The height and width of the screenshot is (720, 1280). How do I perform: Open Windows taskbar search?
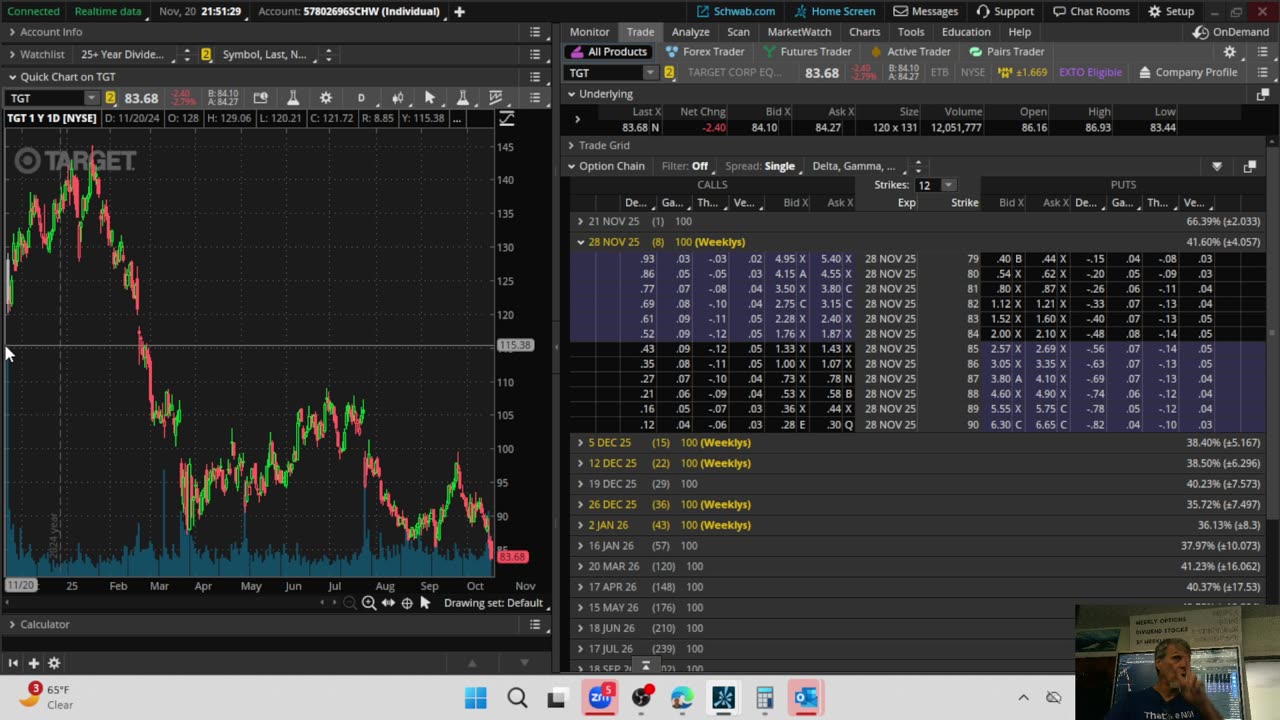517,698
